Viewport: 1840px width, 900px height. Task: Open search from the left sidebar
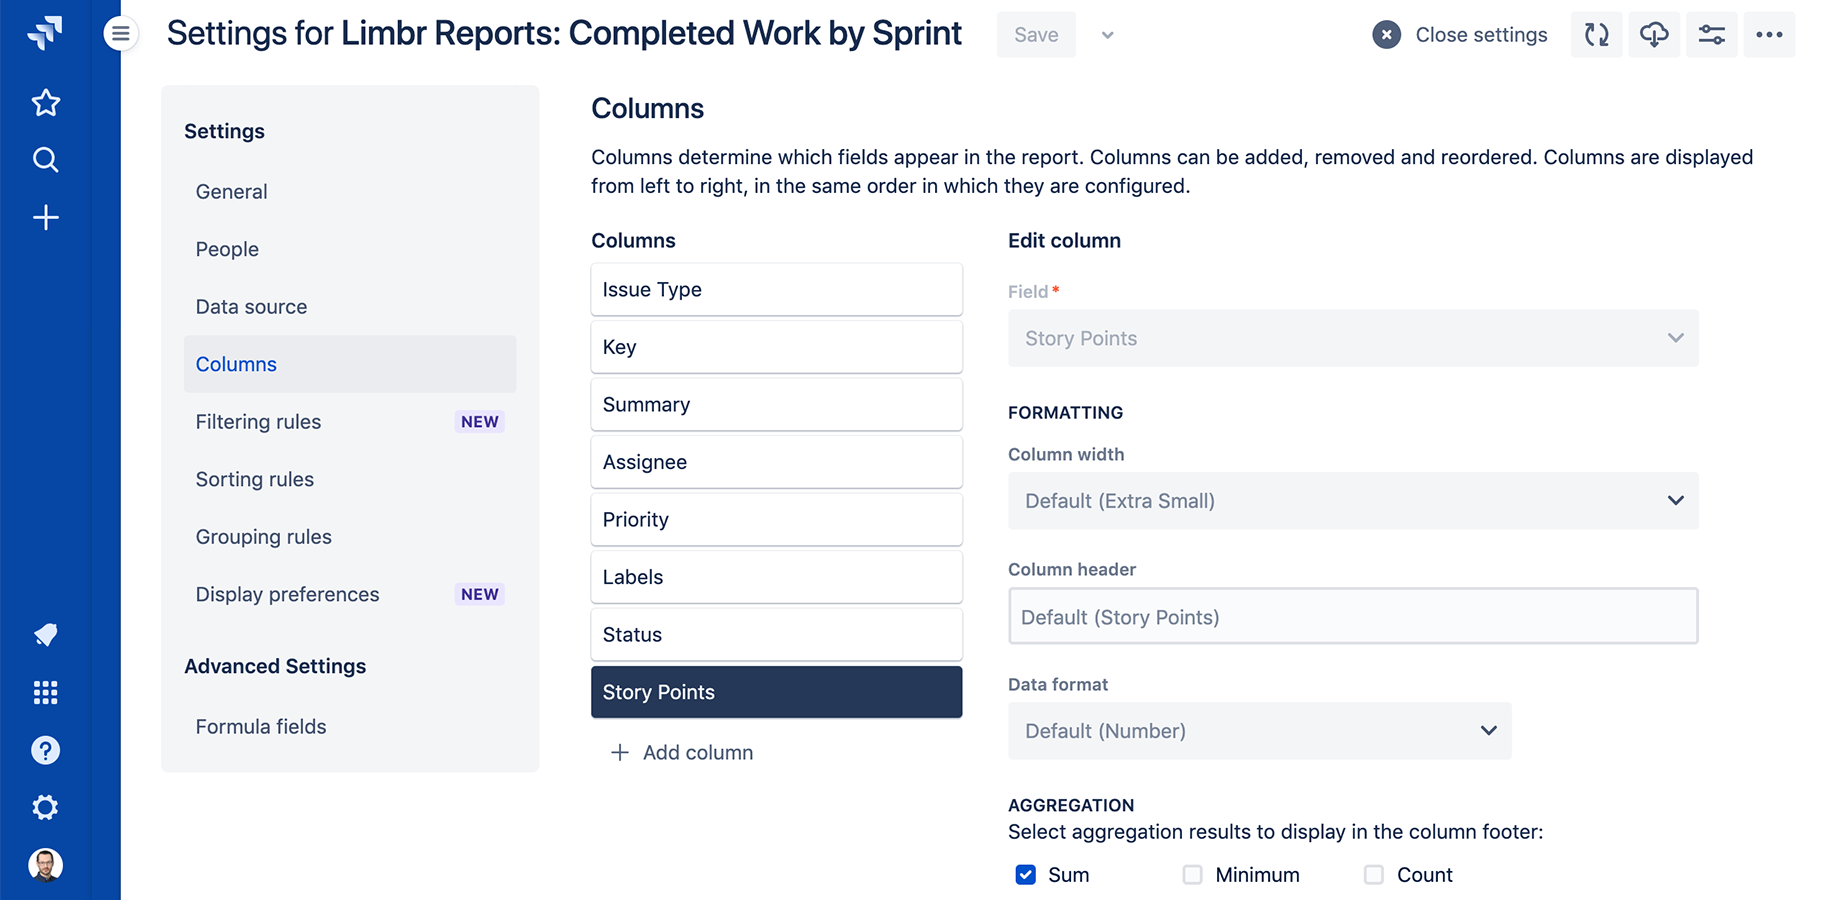[x=45, y=160]
